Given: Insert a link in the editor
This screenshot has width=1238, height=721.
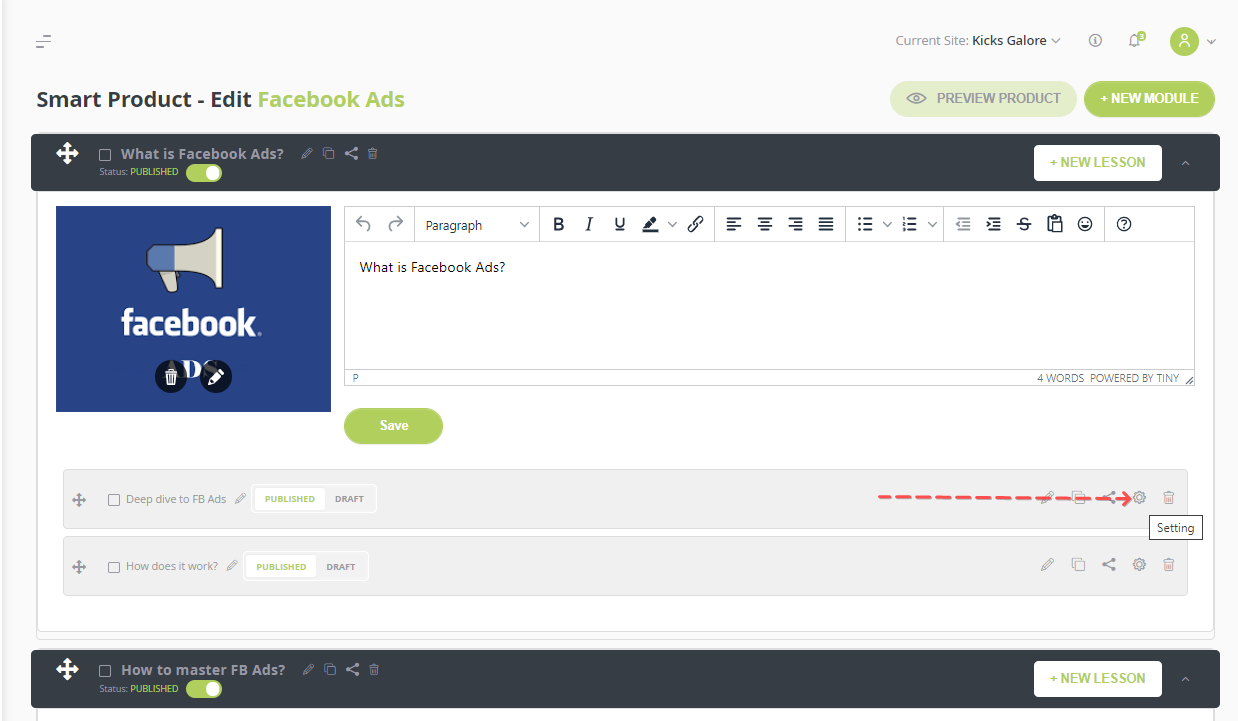Looking at the screenshot, I should pos(696,225).
